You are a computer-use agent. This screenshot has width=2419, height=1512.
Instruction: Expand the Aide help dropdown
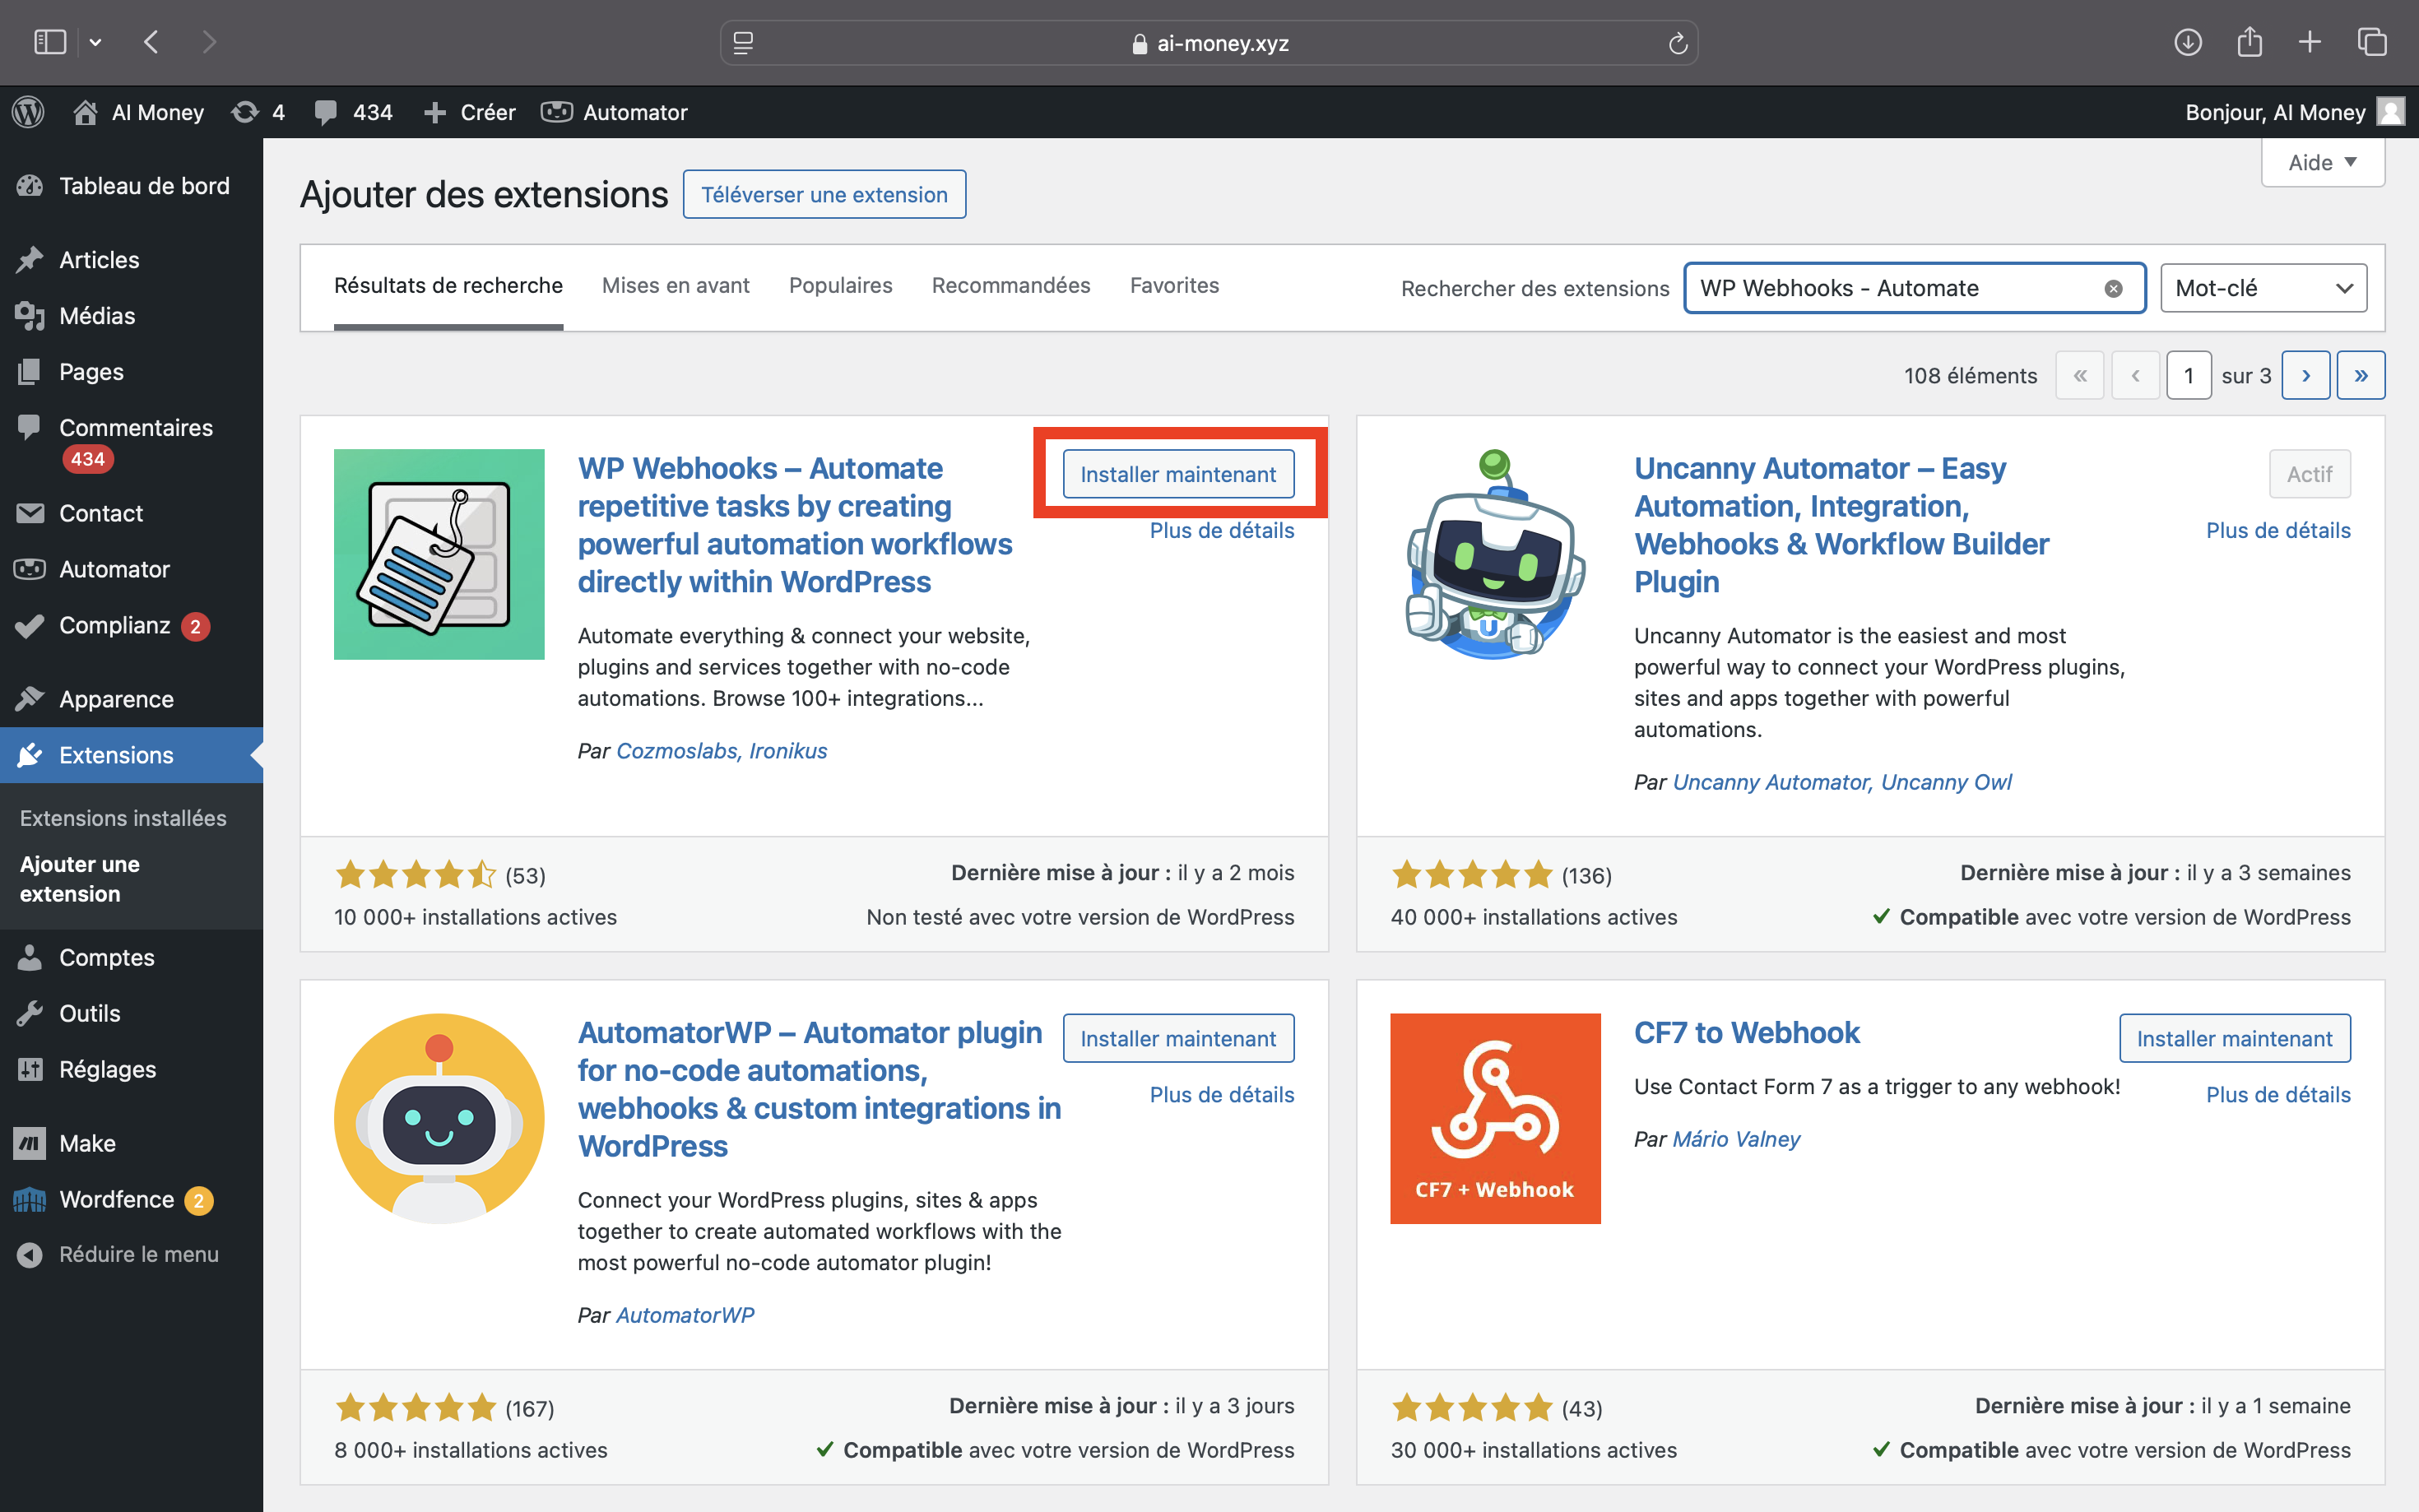click(x=2319, y=162)
